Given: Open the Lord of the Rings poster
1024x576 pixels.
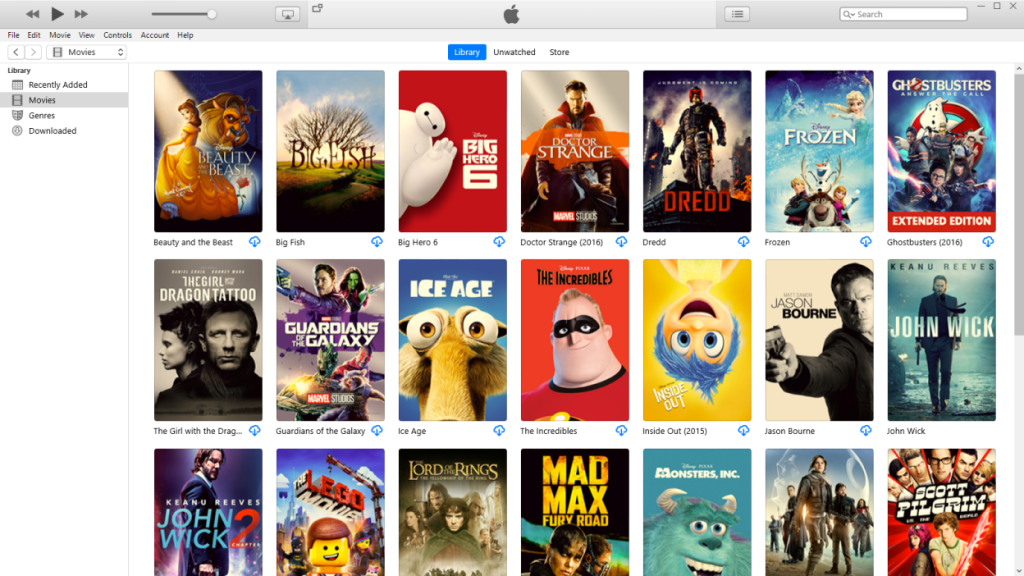Looking at the screenshot, I should 453,512.
